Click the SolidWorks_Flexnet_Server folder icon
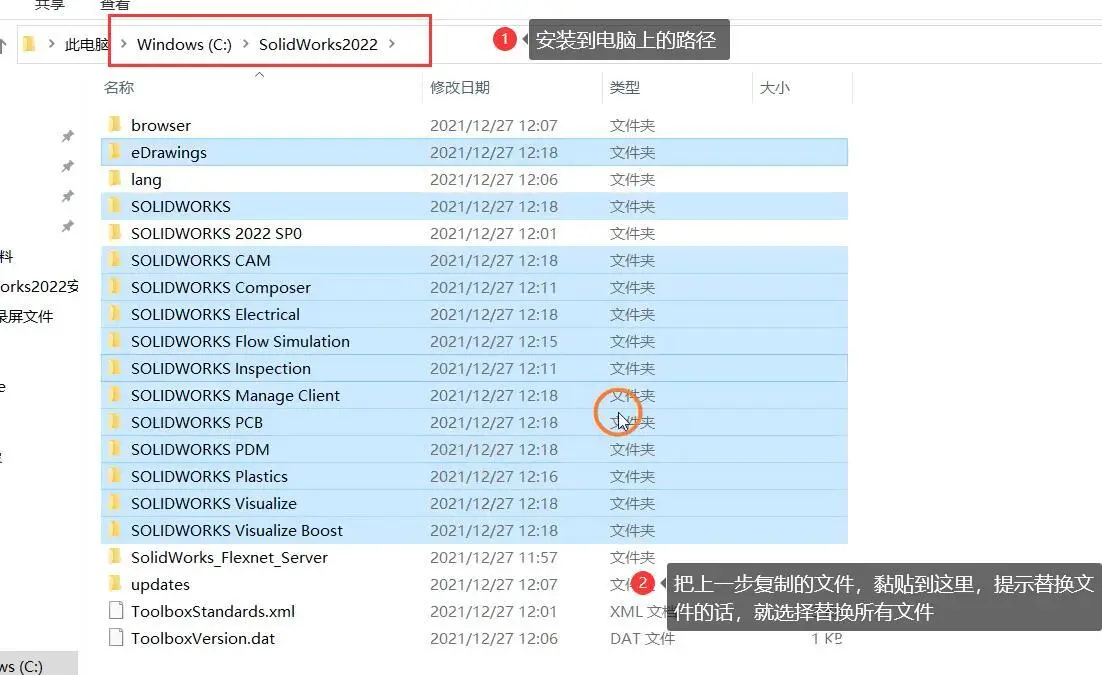The width and height of the screenshot is (1102, 675). (x=115, y=557)
